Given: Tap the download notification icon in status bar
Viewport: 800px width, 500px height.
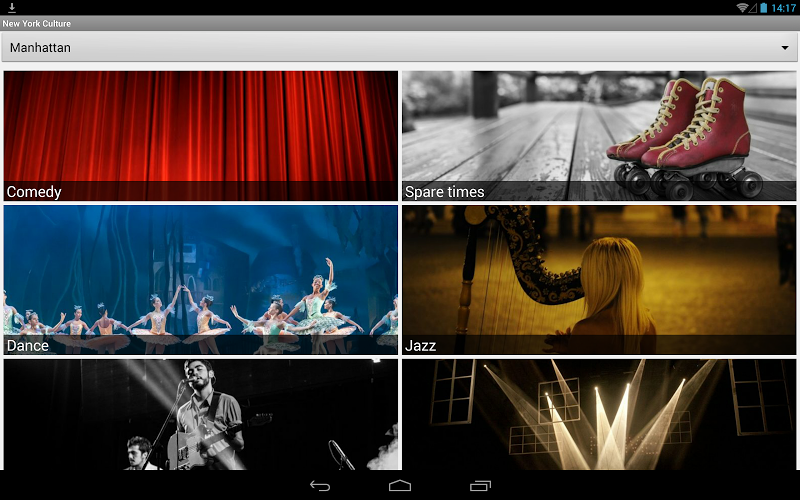Looking at the screenshot, I should (x=12, y=8).
